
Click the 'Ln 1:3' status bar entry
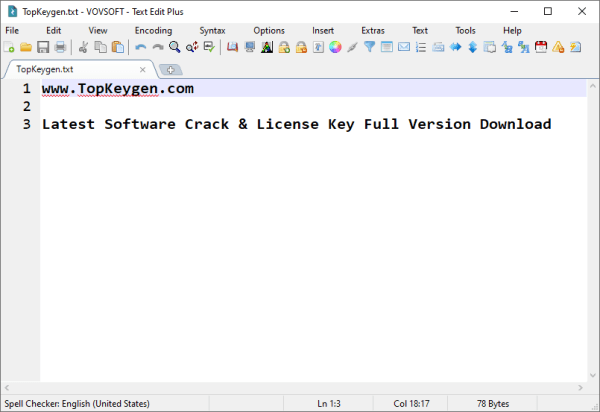point(329,404)
